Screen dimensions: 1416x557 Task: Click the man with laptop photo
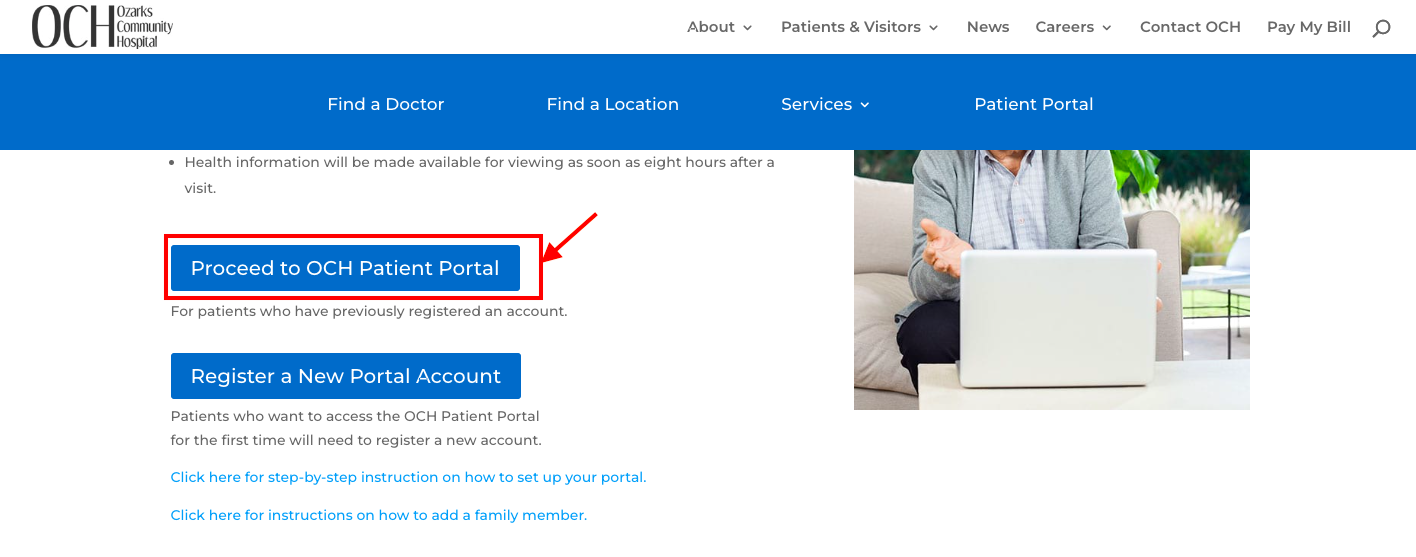(1052, 280)
